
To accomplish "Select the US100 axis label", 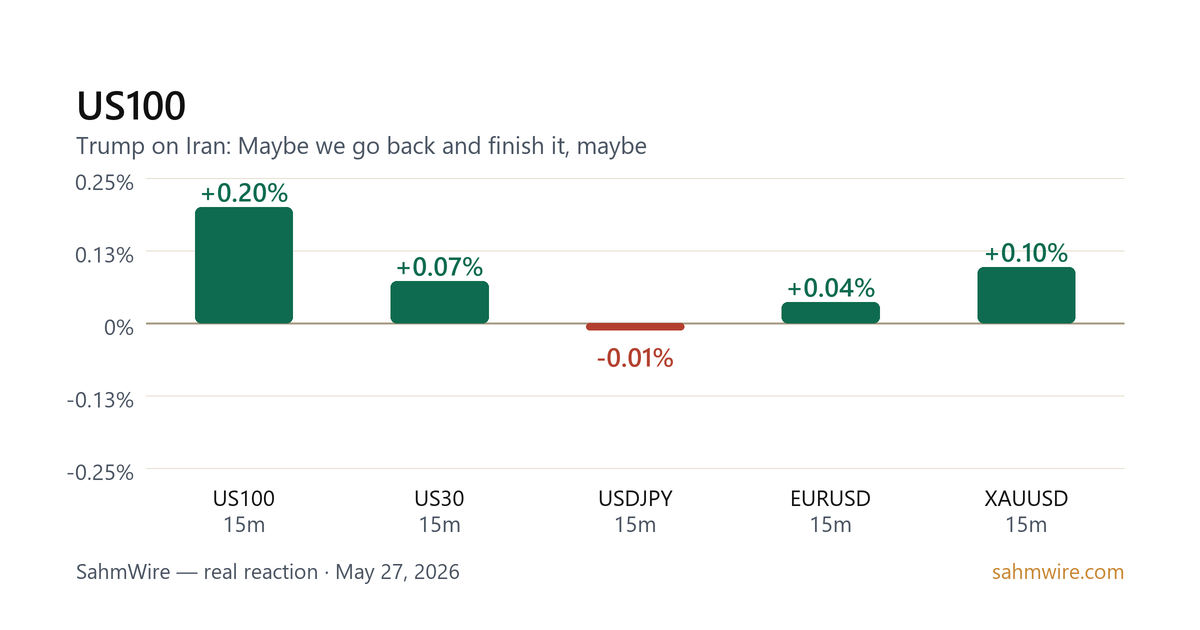I will point(244,498).
